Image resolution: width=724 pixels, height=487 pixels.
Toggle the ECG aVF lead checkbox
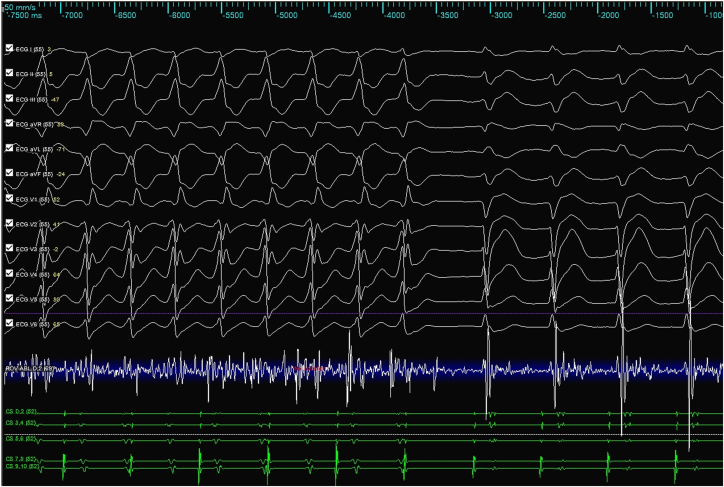pyautogui.click(x=10, y=173)
